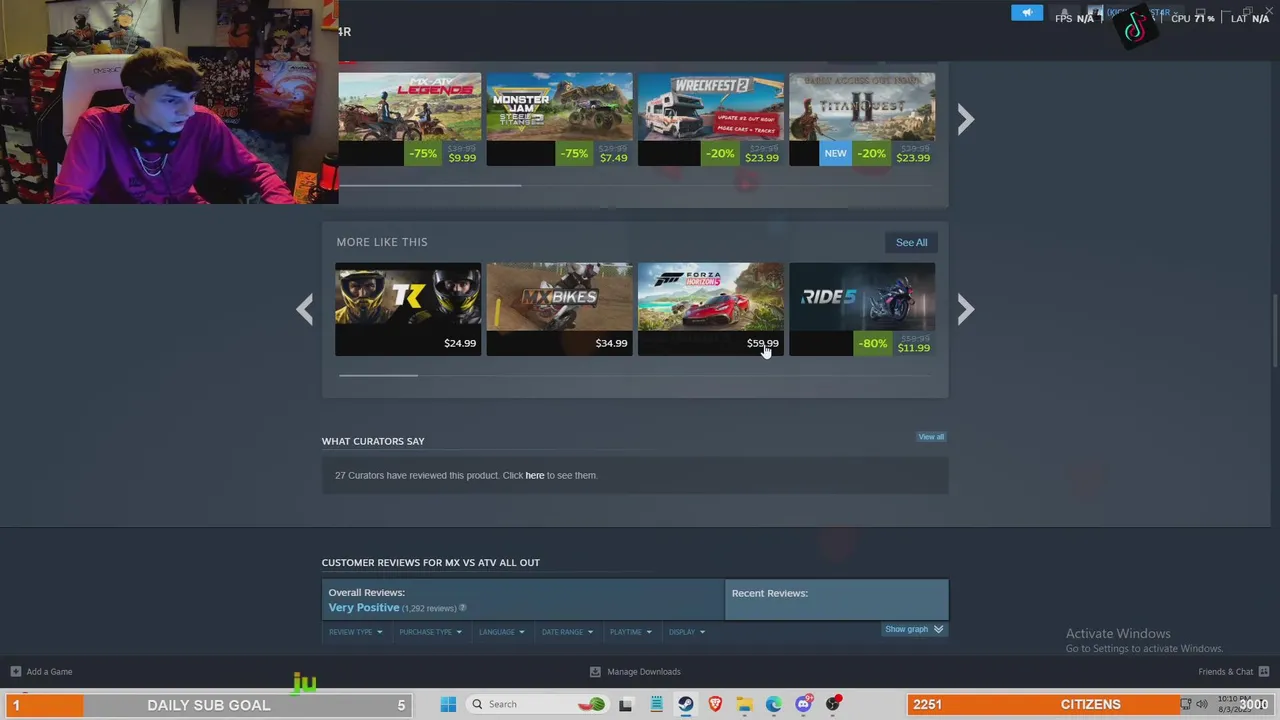Click Forza Horizon 5 $59.99 price
The height and width of the screenshot is (720, 1280).
pos(762,343)
